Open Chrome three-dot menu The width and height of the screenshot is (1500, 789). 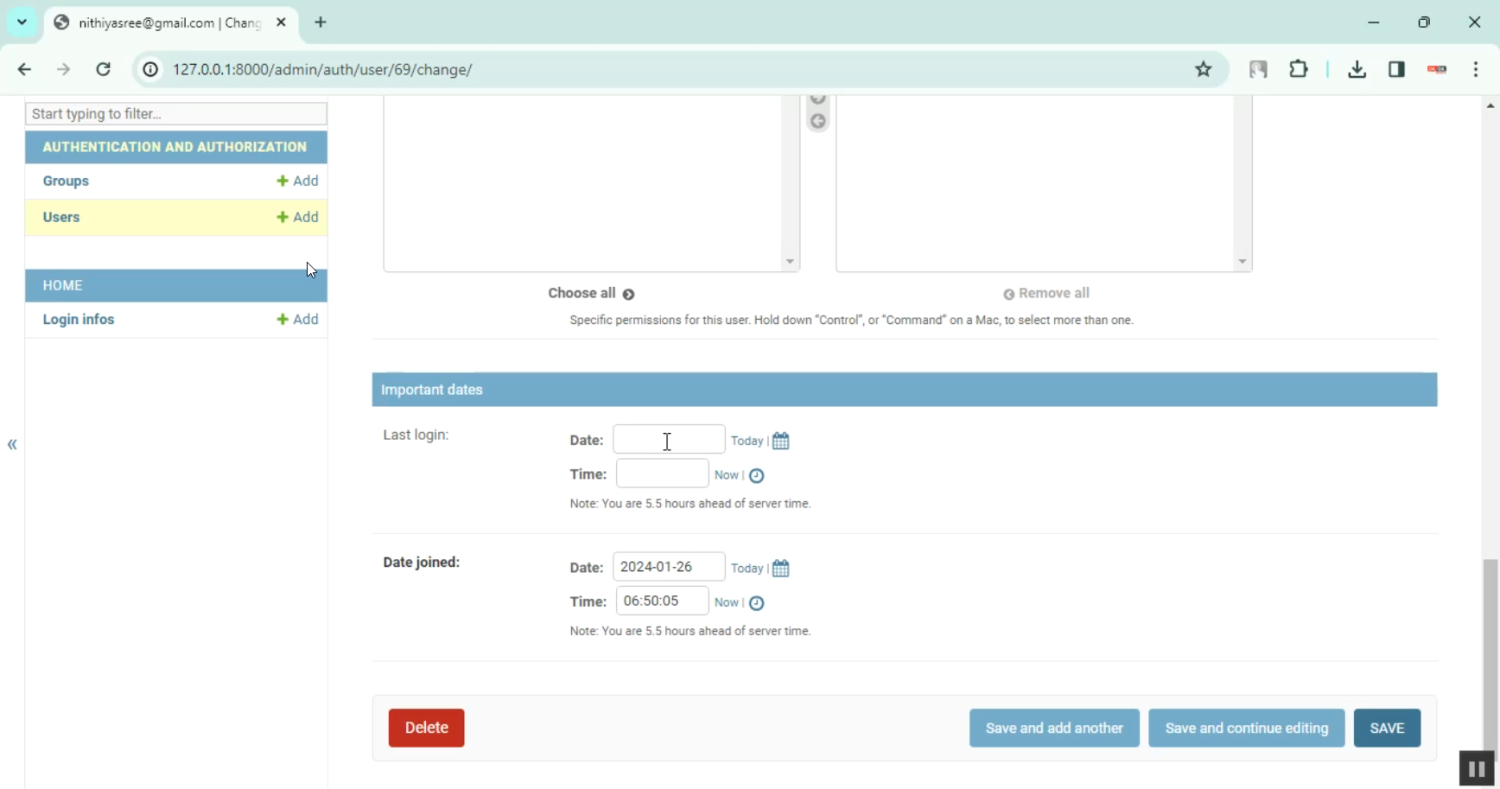(1476, 69)
